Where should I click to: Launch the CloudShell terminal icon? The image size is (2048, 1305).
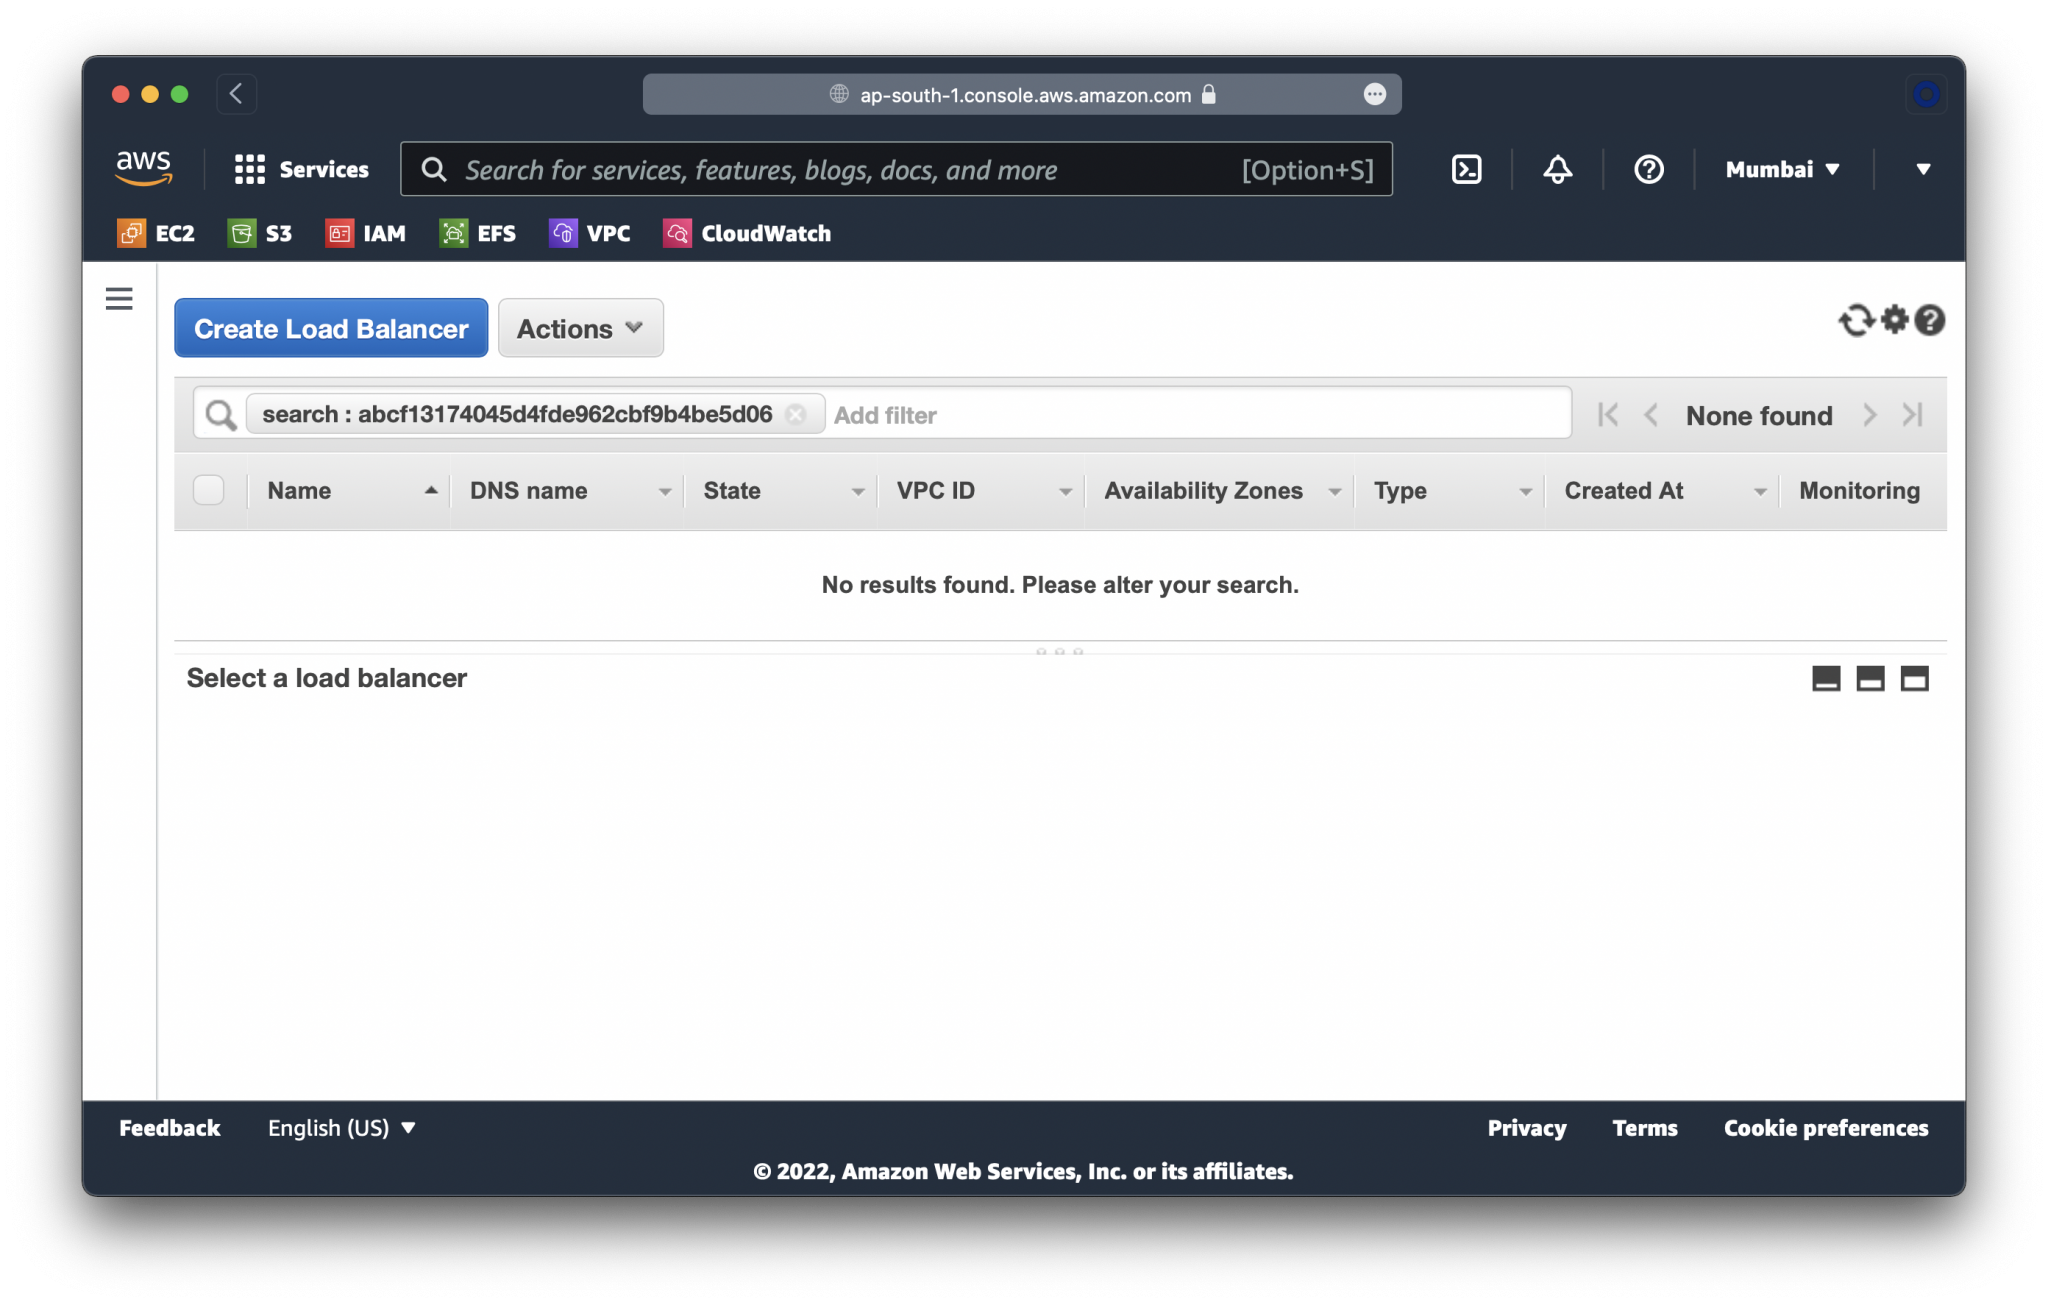click(x=1466, y=169)
